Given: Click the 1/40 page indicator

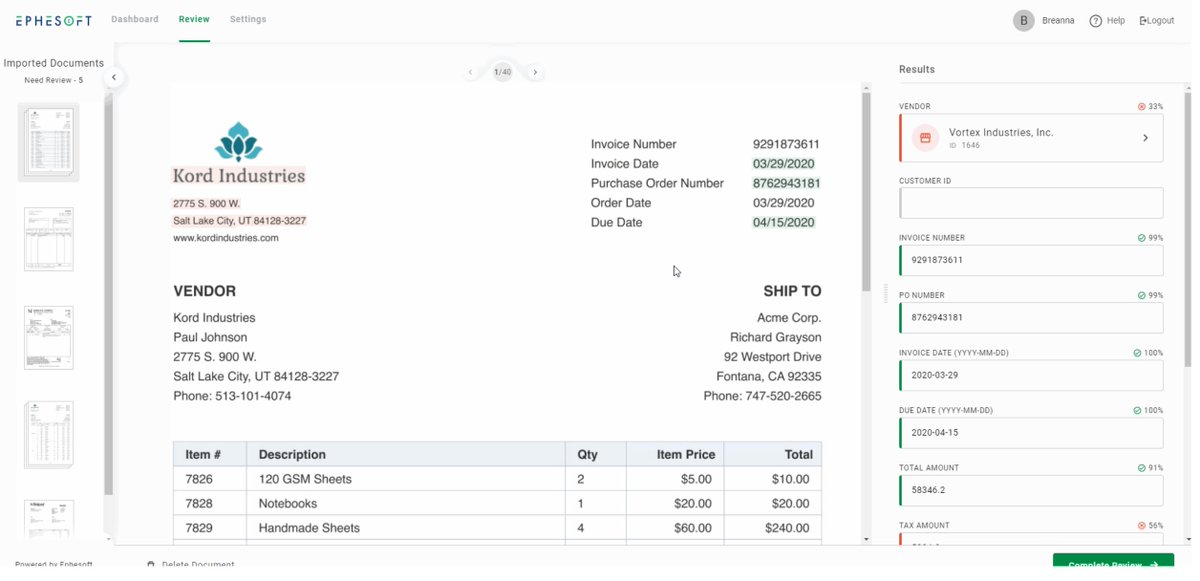Looking at the screenshot, I should coord(503,72).
